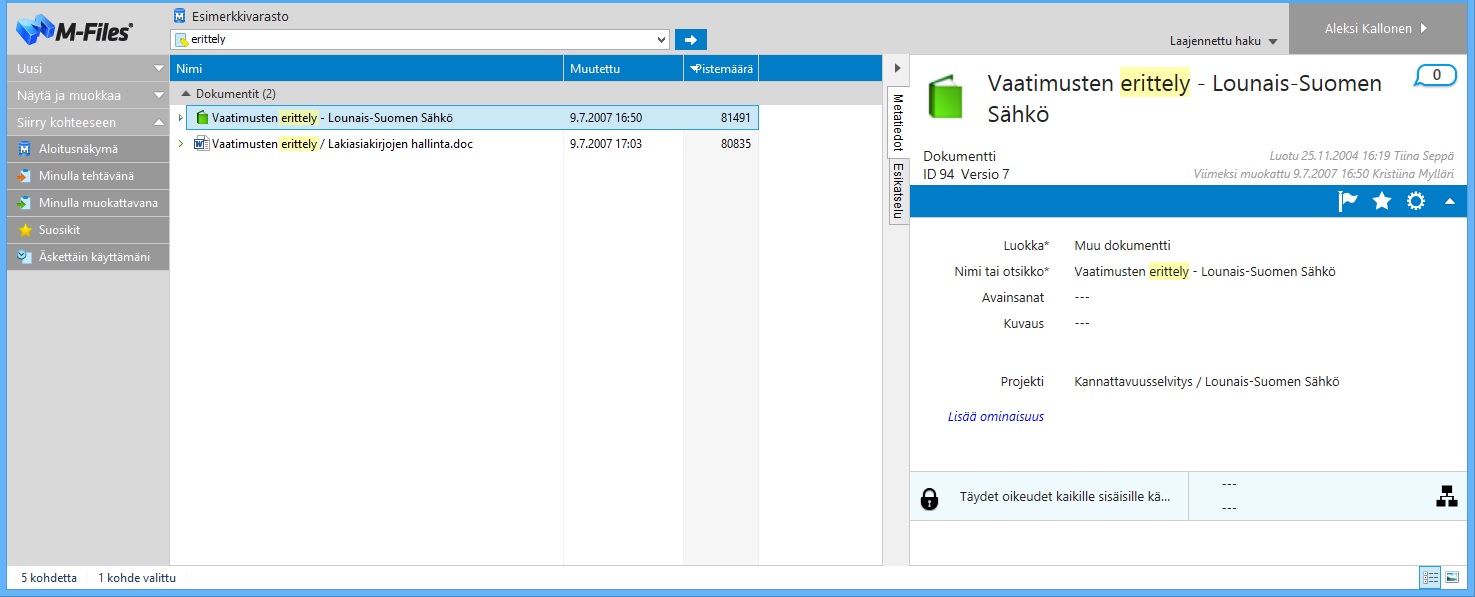Switch to the details list view icon
The height and width of the screenshot is (597, 1475).
tap(1430, 578)
